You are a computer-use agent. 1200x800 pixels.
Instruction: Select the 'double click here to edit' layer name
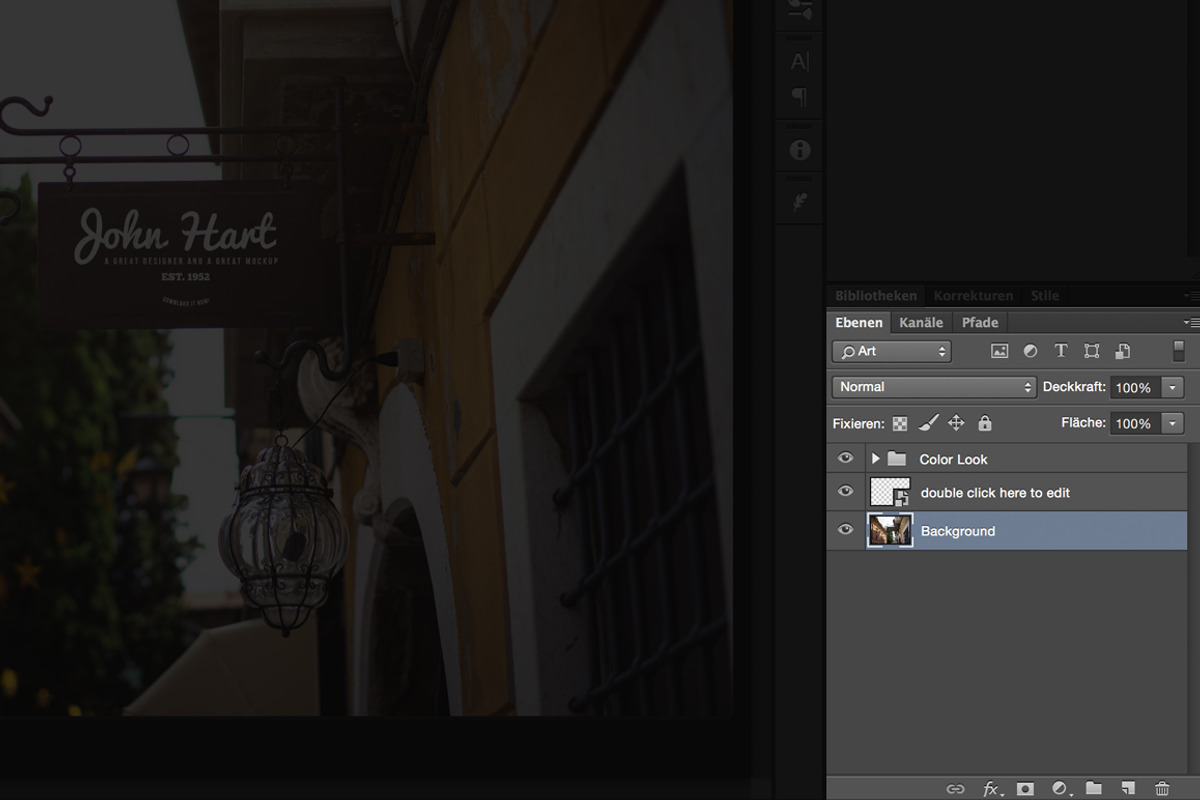[x=995, y=492]
